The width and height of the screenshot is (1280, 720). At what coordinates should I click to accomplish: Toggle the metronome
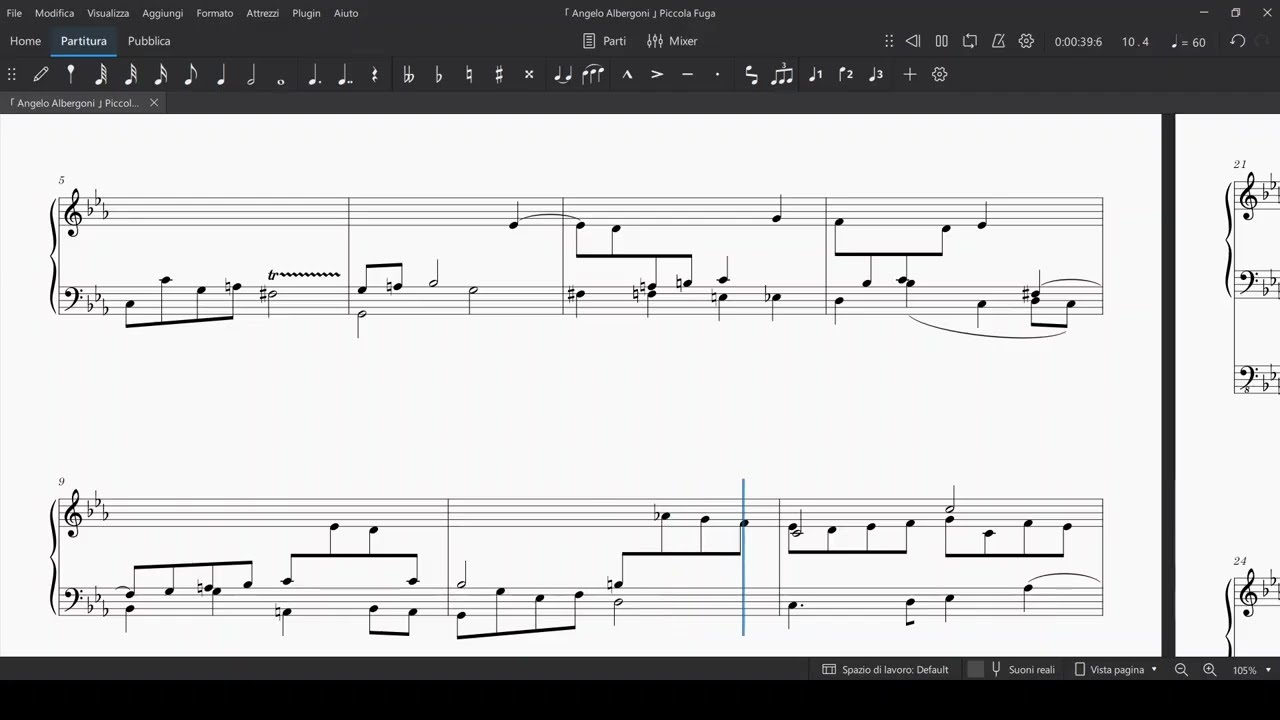click(x=998, y=41)
